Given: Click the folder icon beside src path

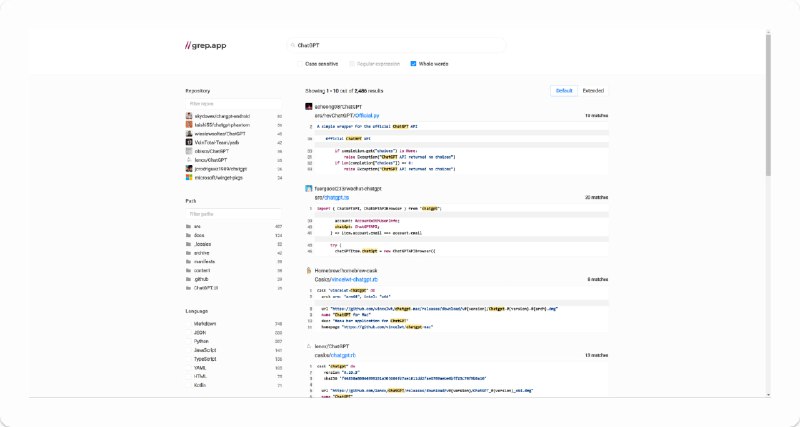Looking at the screenshot, I should 188,226.
